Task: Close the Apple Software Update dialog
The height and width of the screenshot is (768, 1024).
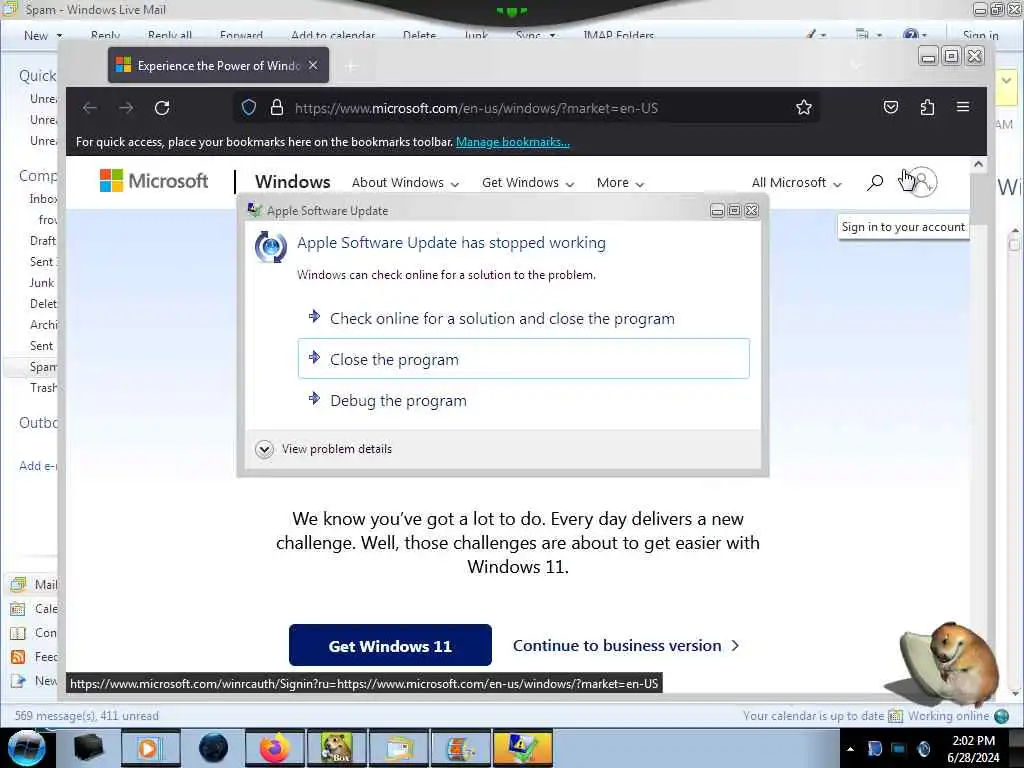Action: [752, 210]
